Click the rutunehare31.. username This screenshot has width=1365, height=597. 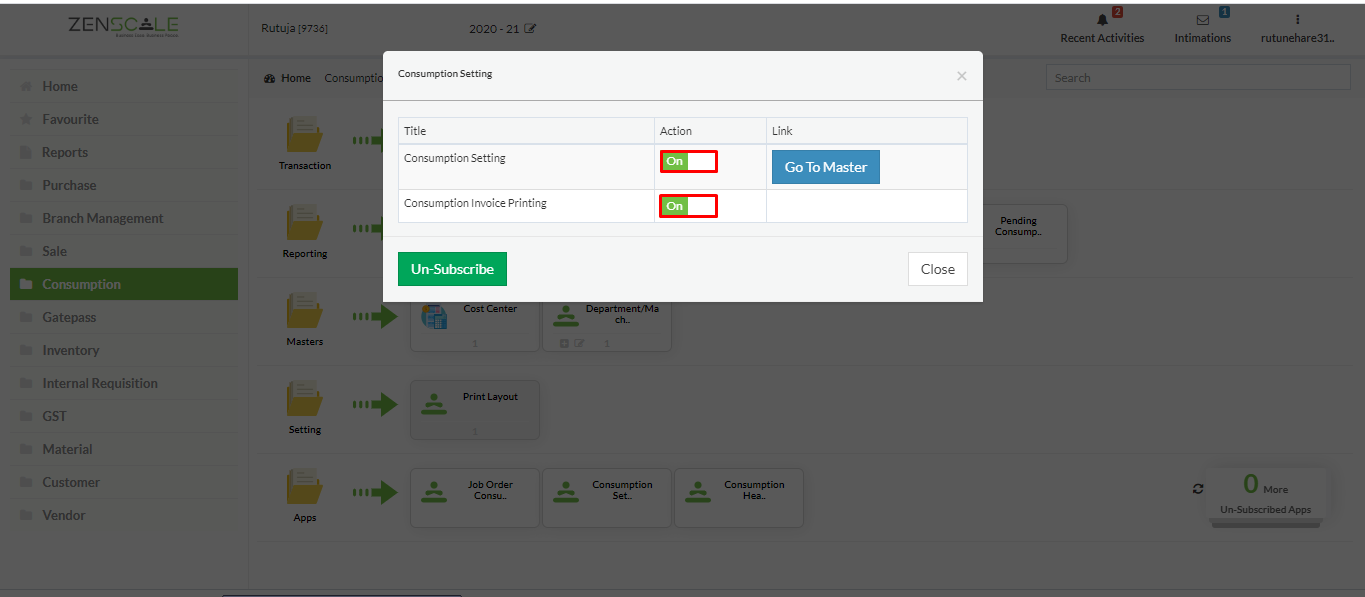tap(1298, 38)
